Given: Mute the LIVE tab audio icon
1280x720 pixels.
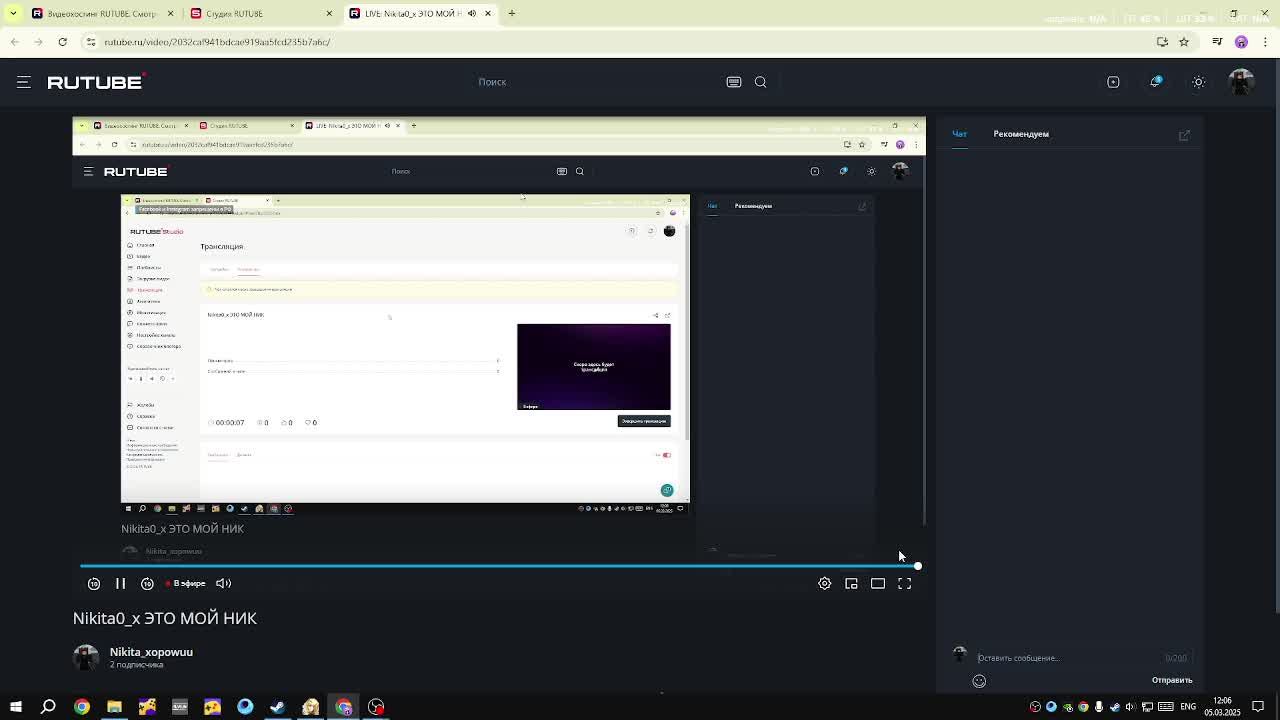Looking at the screenshot, I should [472, 14].
